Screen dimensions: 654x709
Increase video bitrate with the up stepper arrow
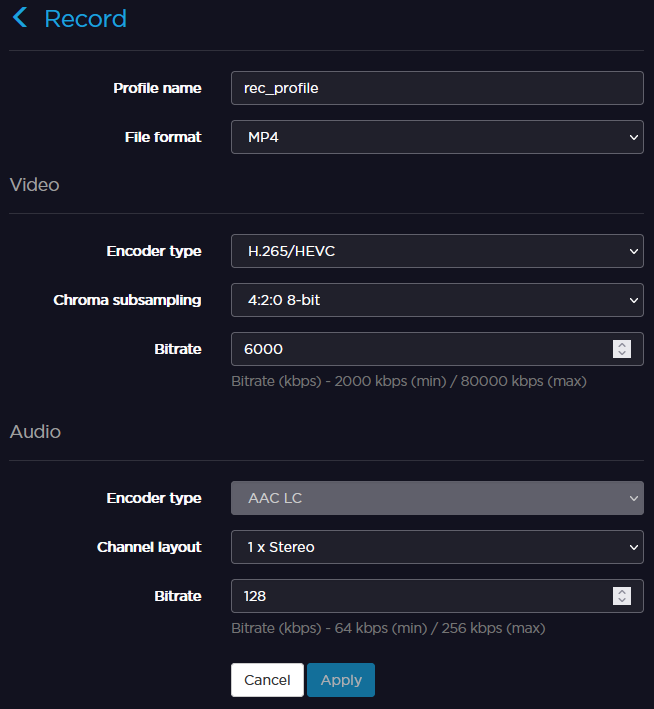click(622, 345)
